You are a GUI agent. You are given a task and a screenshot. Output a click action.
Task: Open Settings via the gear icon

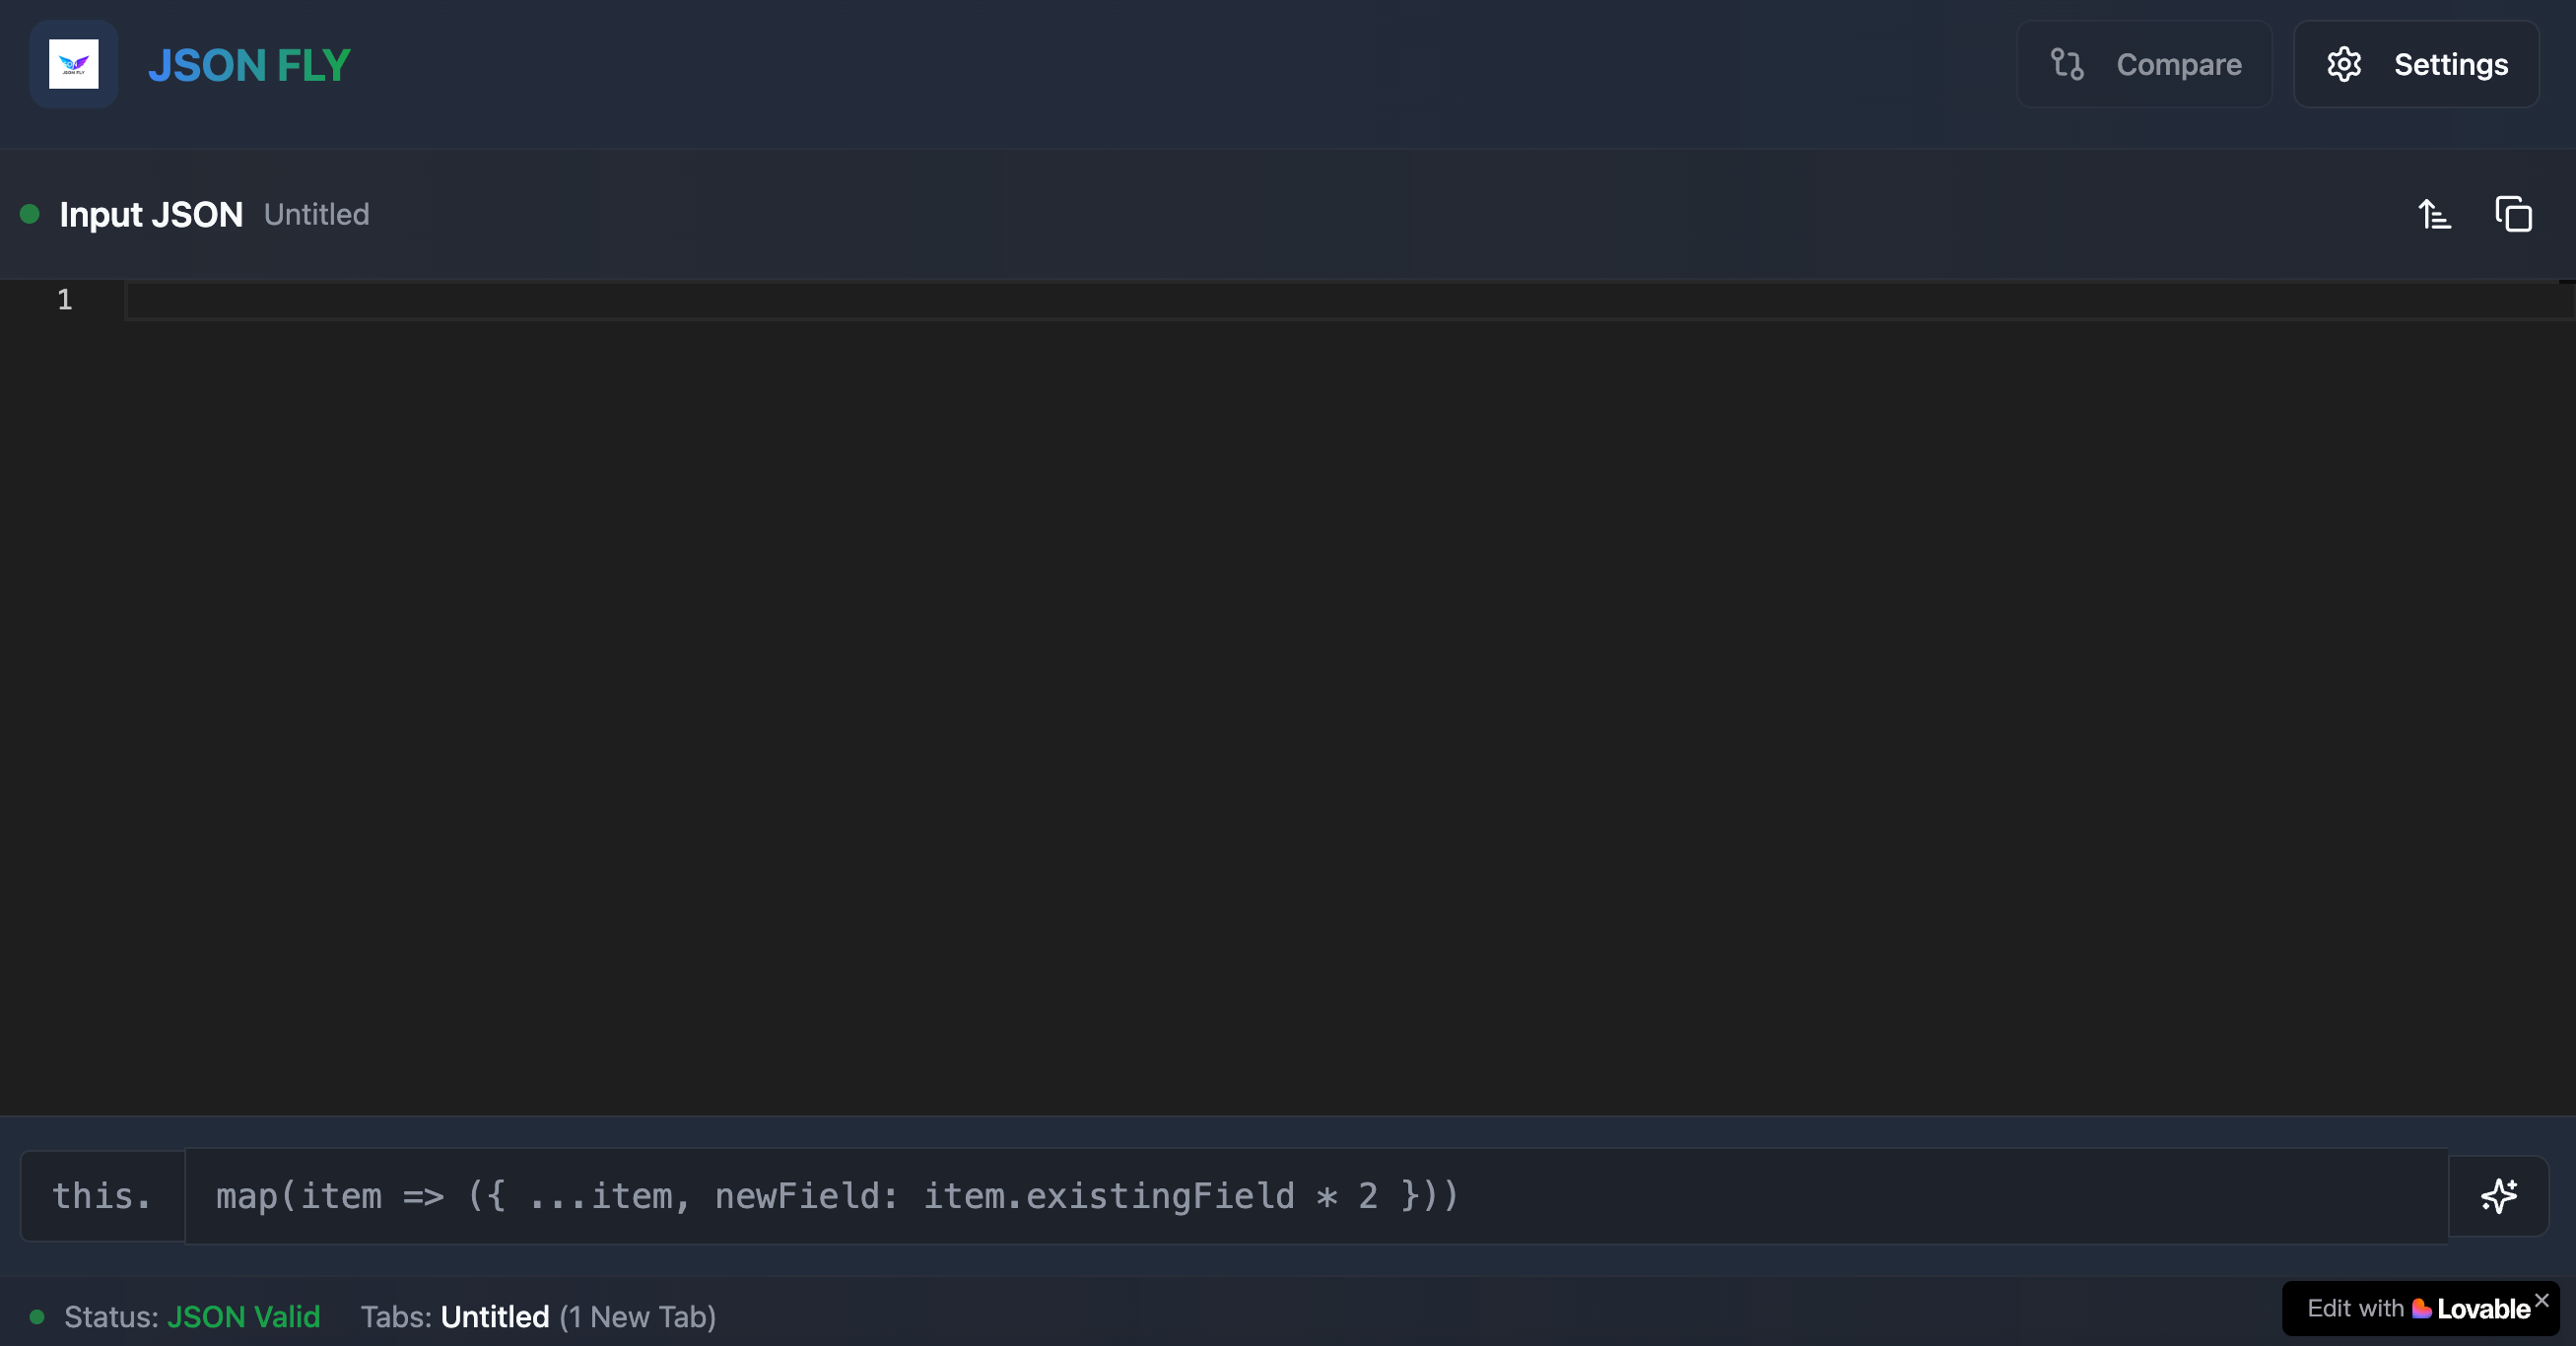(2343, 64)
